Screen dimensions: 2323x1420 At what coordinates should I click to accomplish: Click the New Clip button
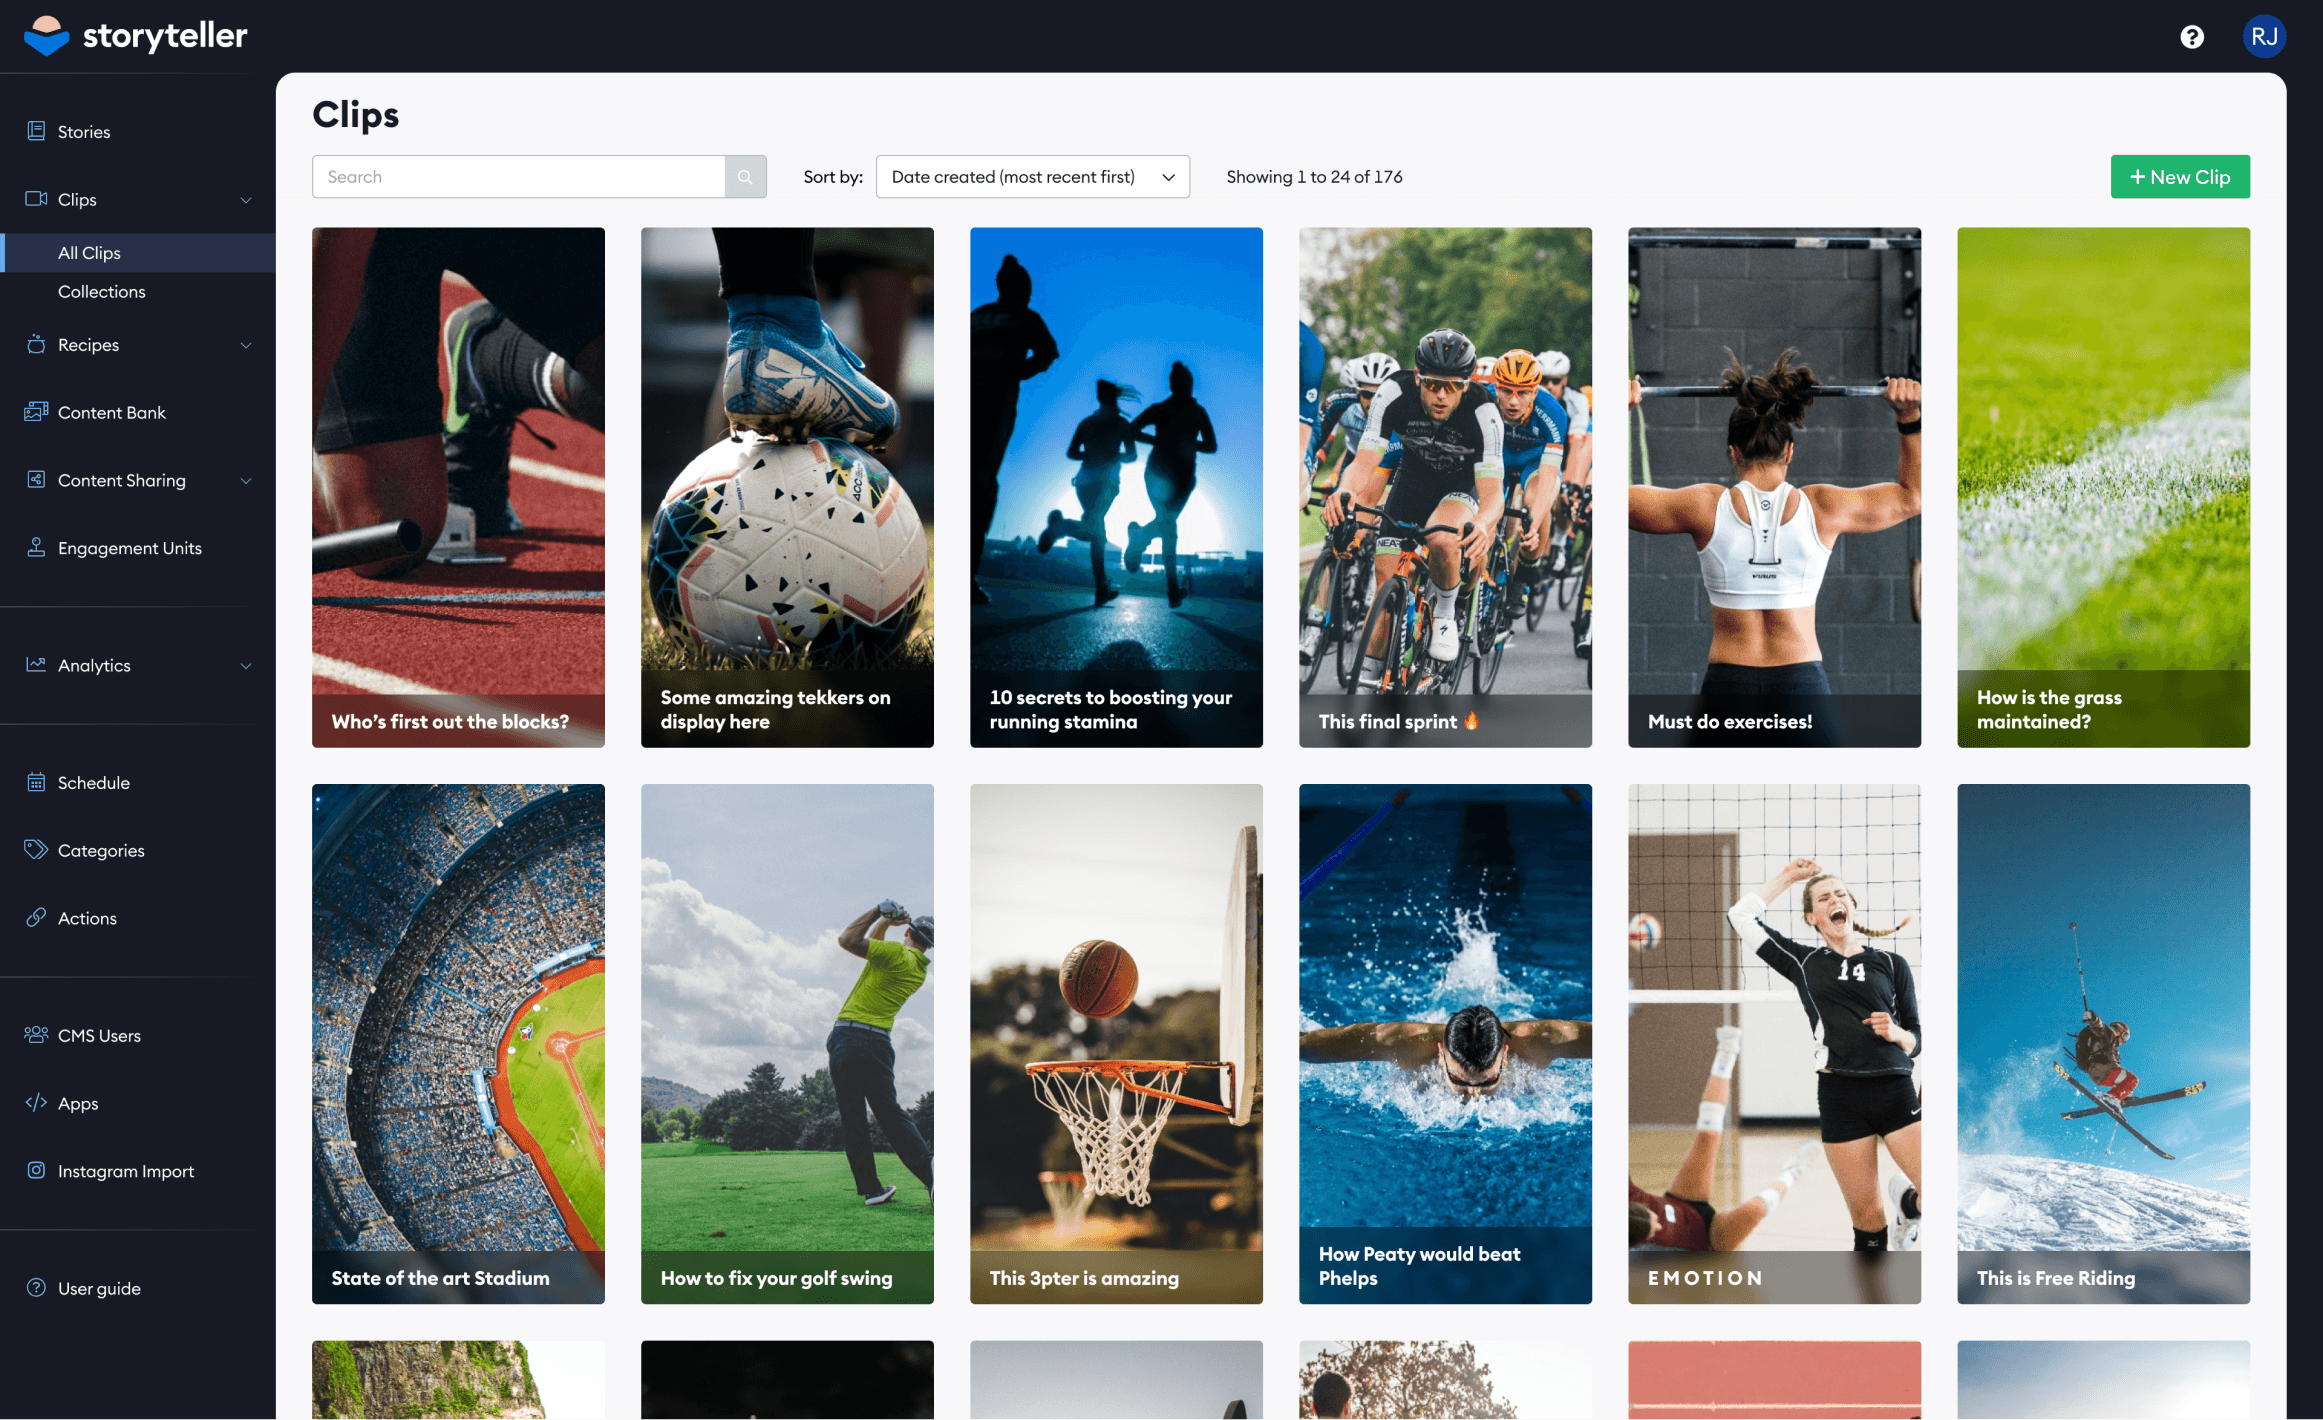coord(2180,177)
